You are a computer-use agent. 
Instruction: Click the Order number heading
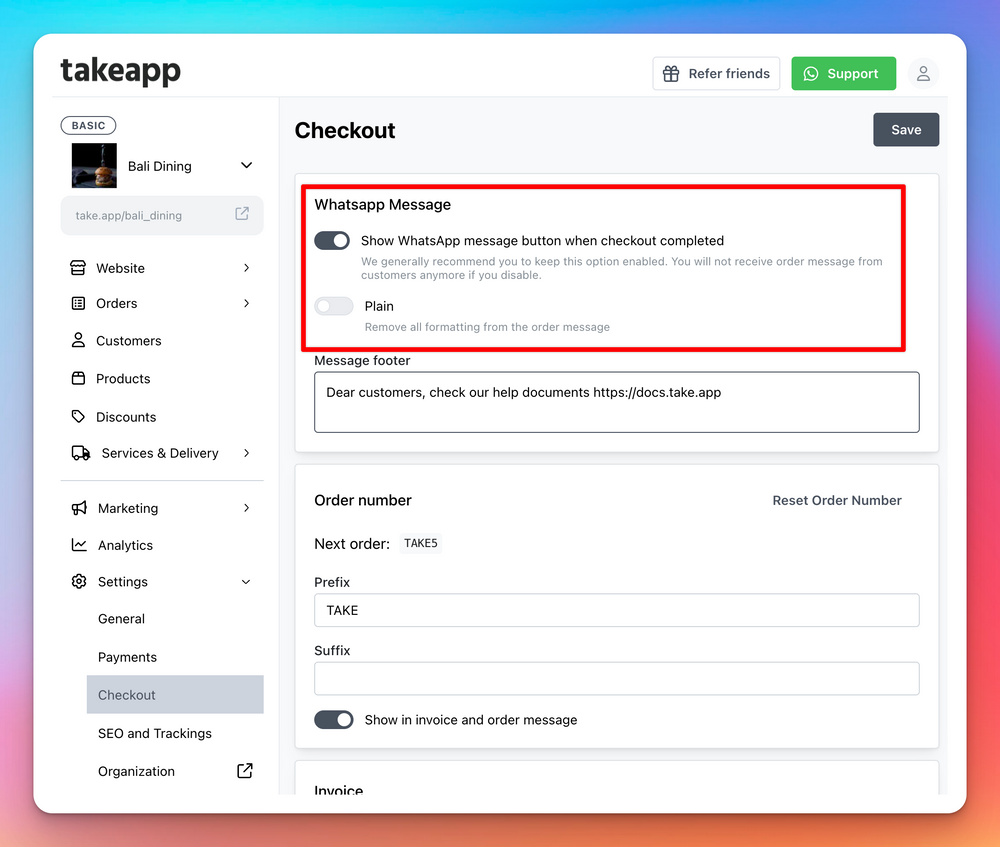(x=363, y=500)
